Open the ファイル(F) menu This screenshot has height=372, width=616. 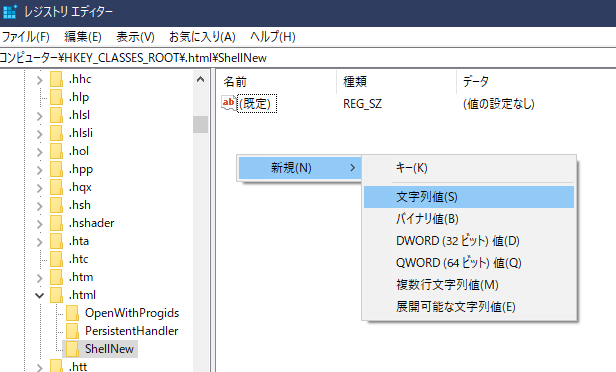click(x=26, y=37)
